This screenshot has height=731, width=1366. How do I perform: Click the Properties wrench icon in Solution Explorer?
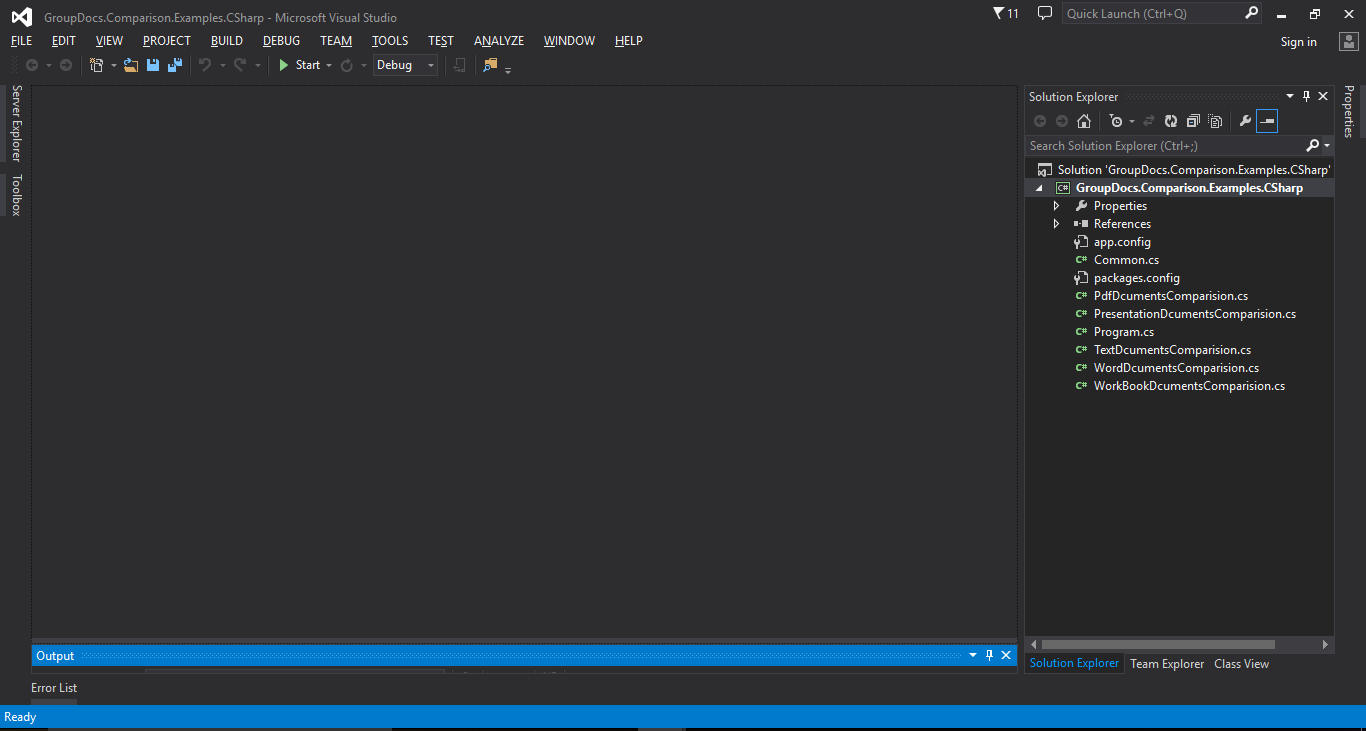click(x=1245, y=121)
